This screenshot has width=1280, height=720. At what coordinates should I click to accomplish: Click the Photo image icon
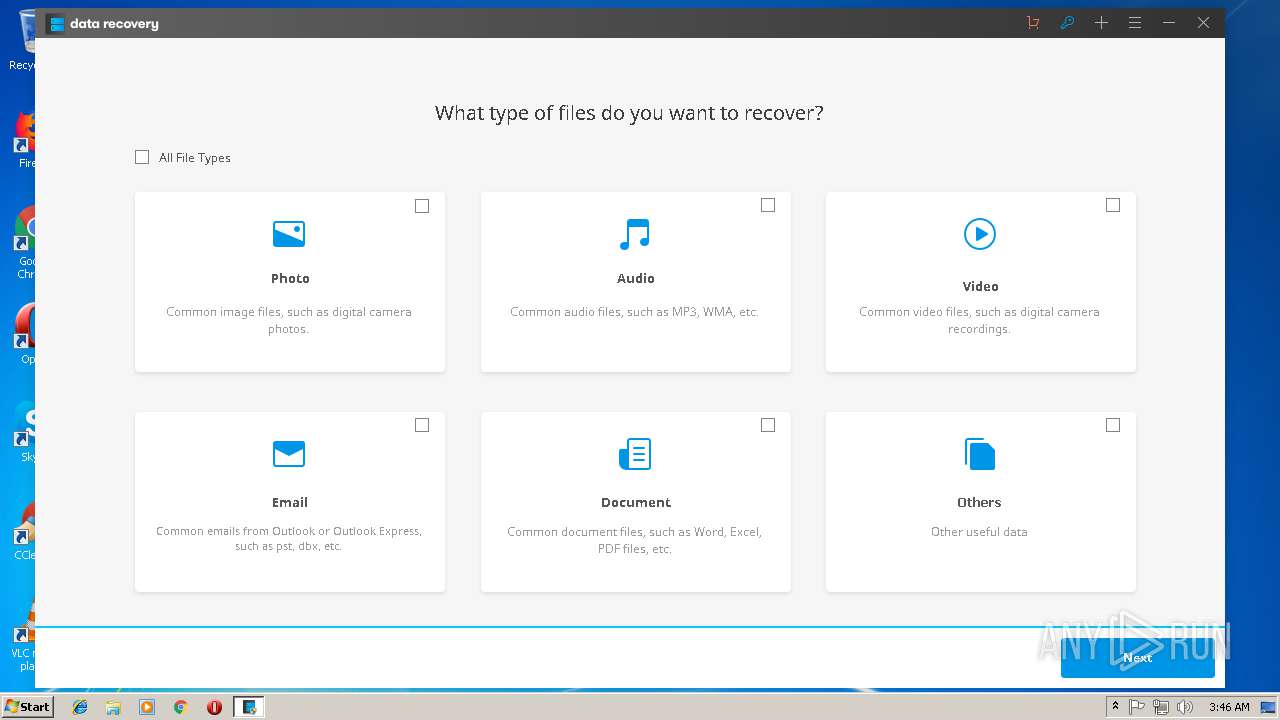point(289,234)
